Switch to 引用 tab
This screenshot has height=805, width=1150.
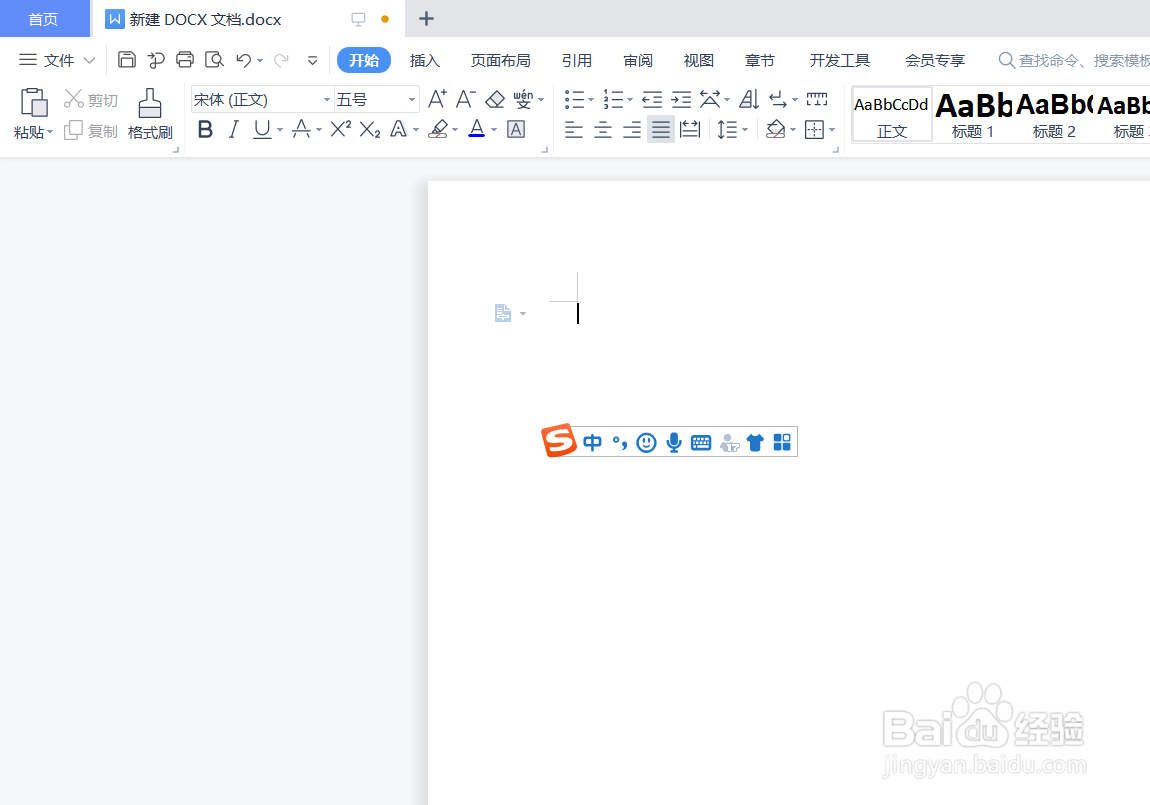[576, 60]
